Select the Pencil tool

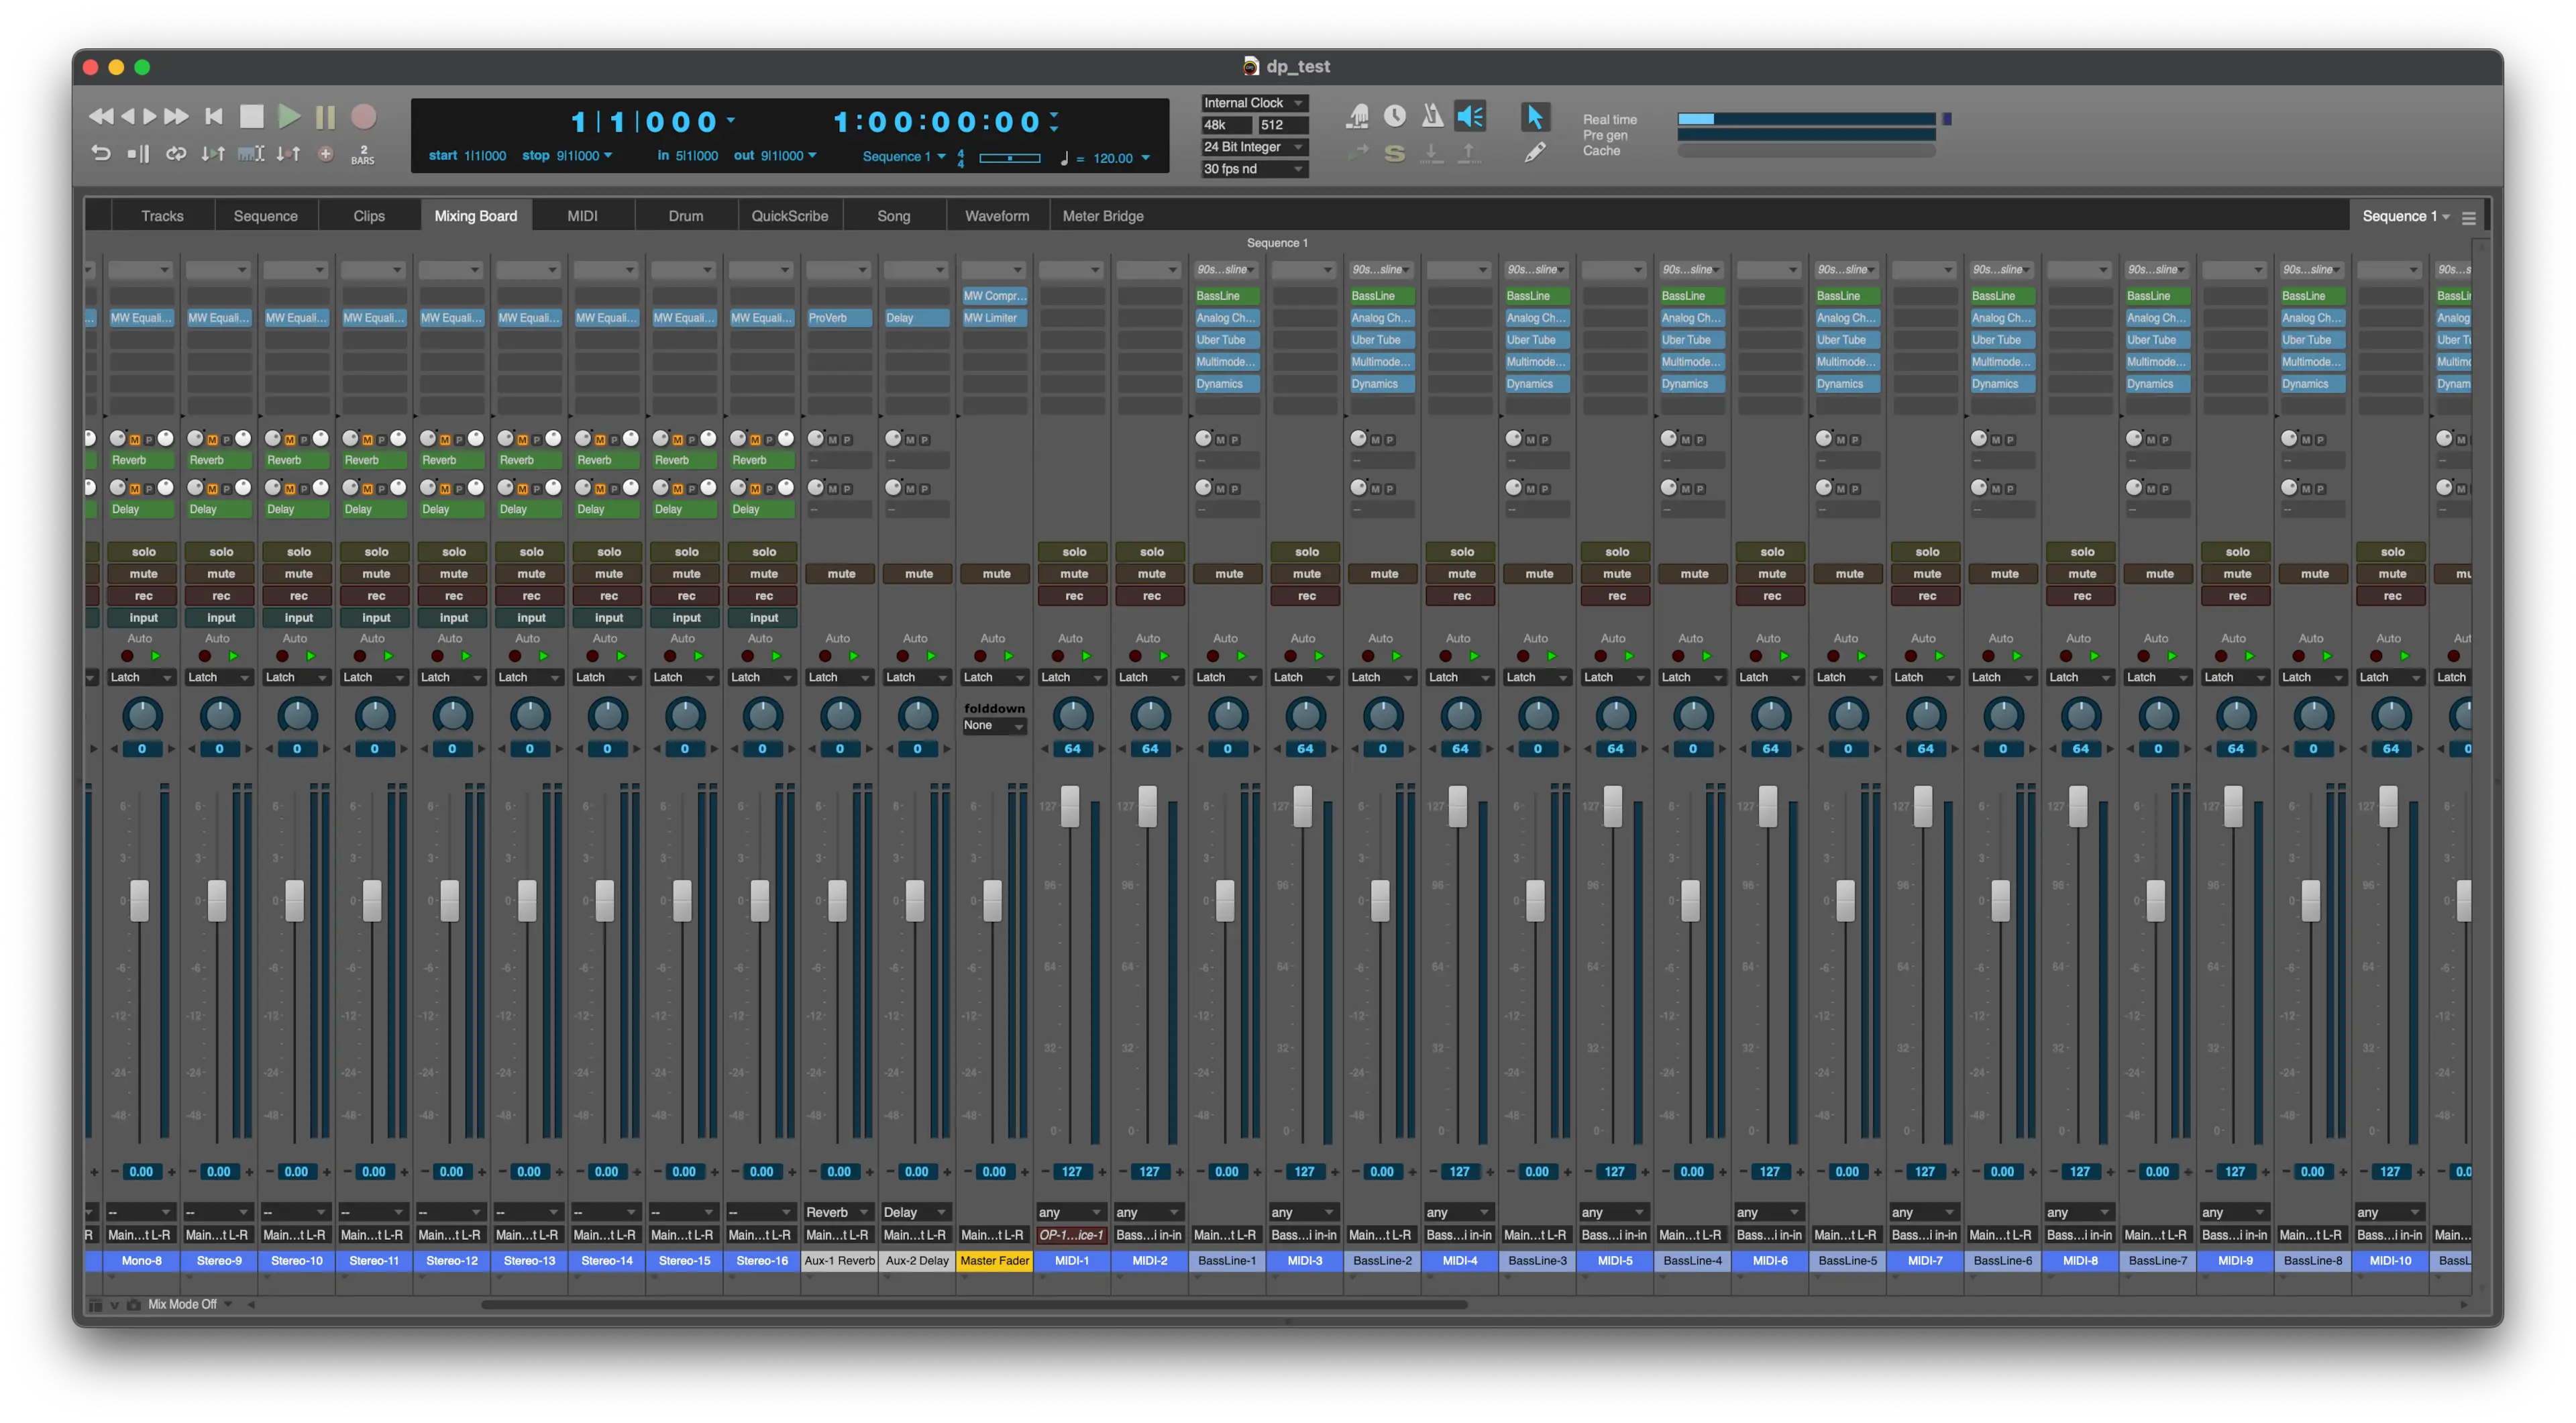[1535, 152]
